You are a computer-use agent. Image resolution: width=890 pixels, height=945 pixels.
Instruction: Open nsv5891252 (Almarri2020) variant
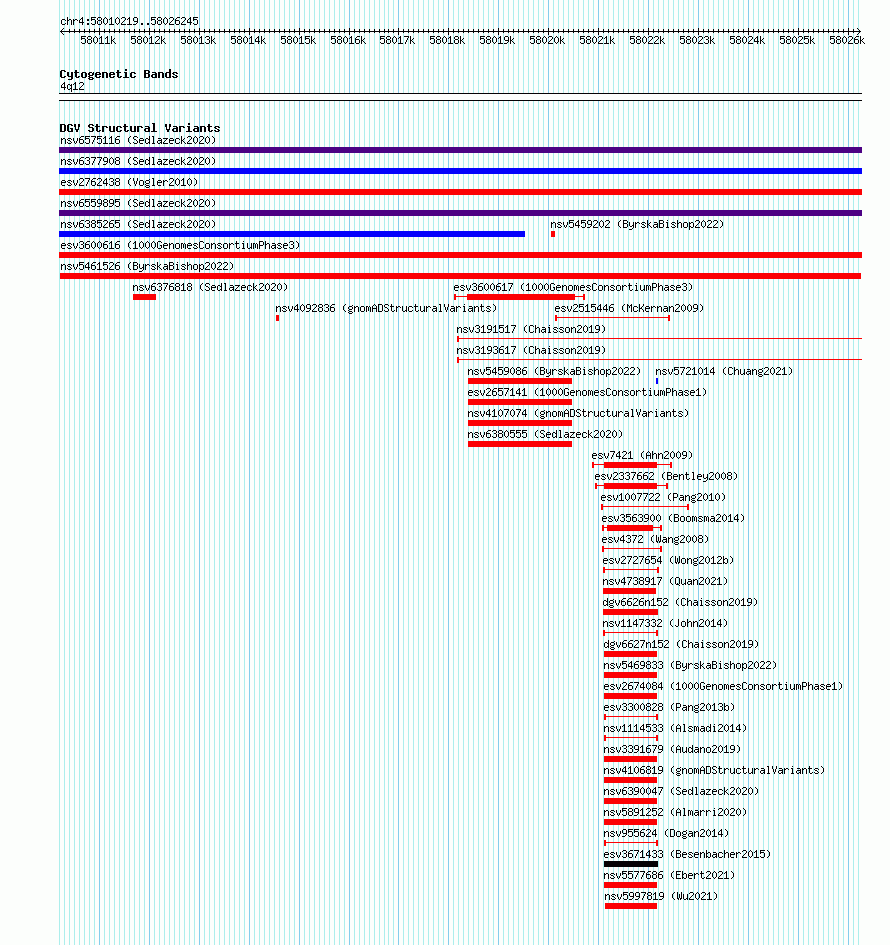click(675, 812)
